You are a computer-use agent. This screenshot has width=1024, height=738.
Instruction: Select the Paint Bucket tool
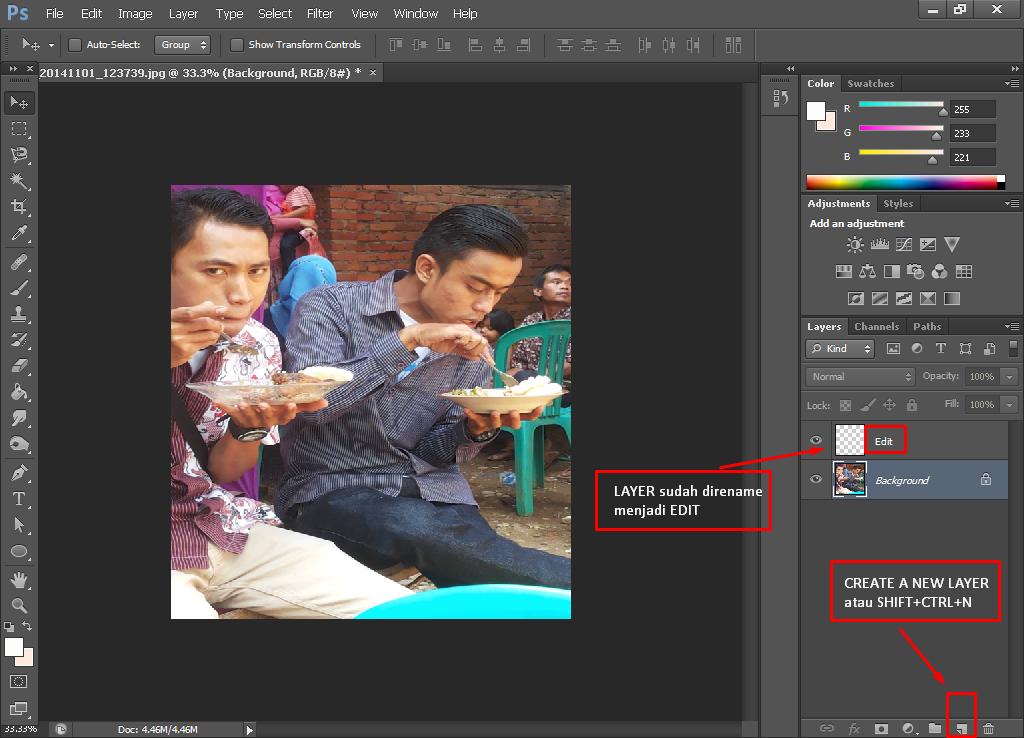19,392
